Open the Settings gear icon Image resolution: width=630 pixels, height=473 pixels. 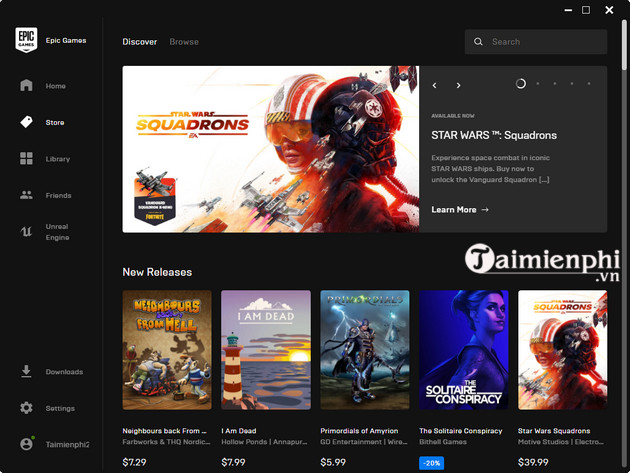(x=26, y=408)
